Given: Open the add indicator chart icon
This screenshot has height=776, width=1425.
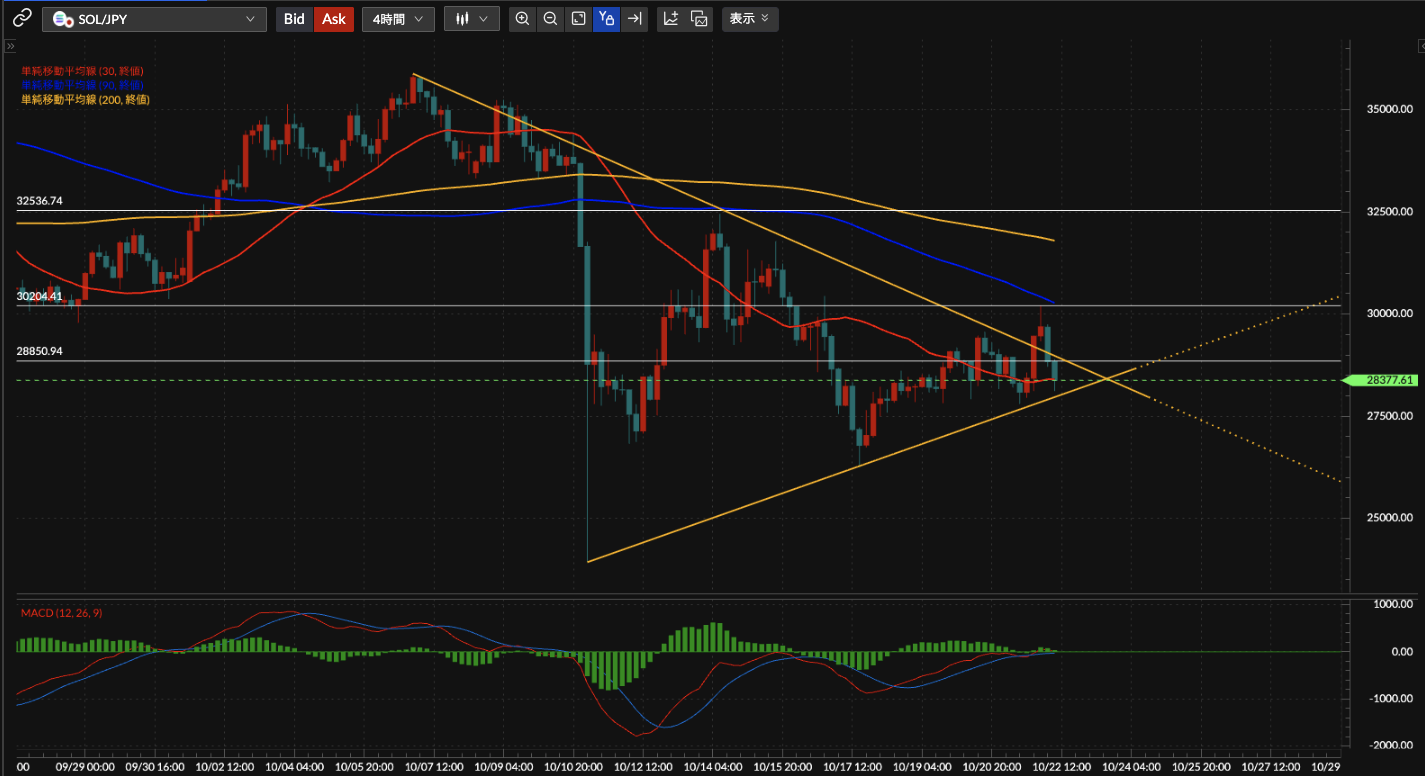Looking at the screenshot, I should click(x=671, y=19).
